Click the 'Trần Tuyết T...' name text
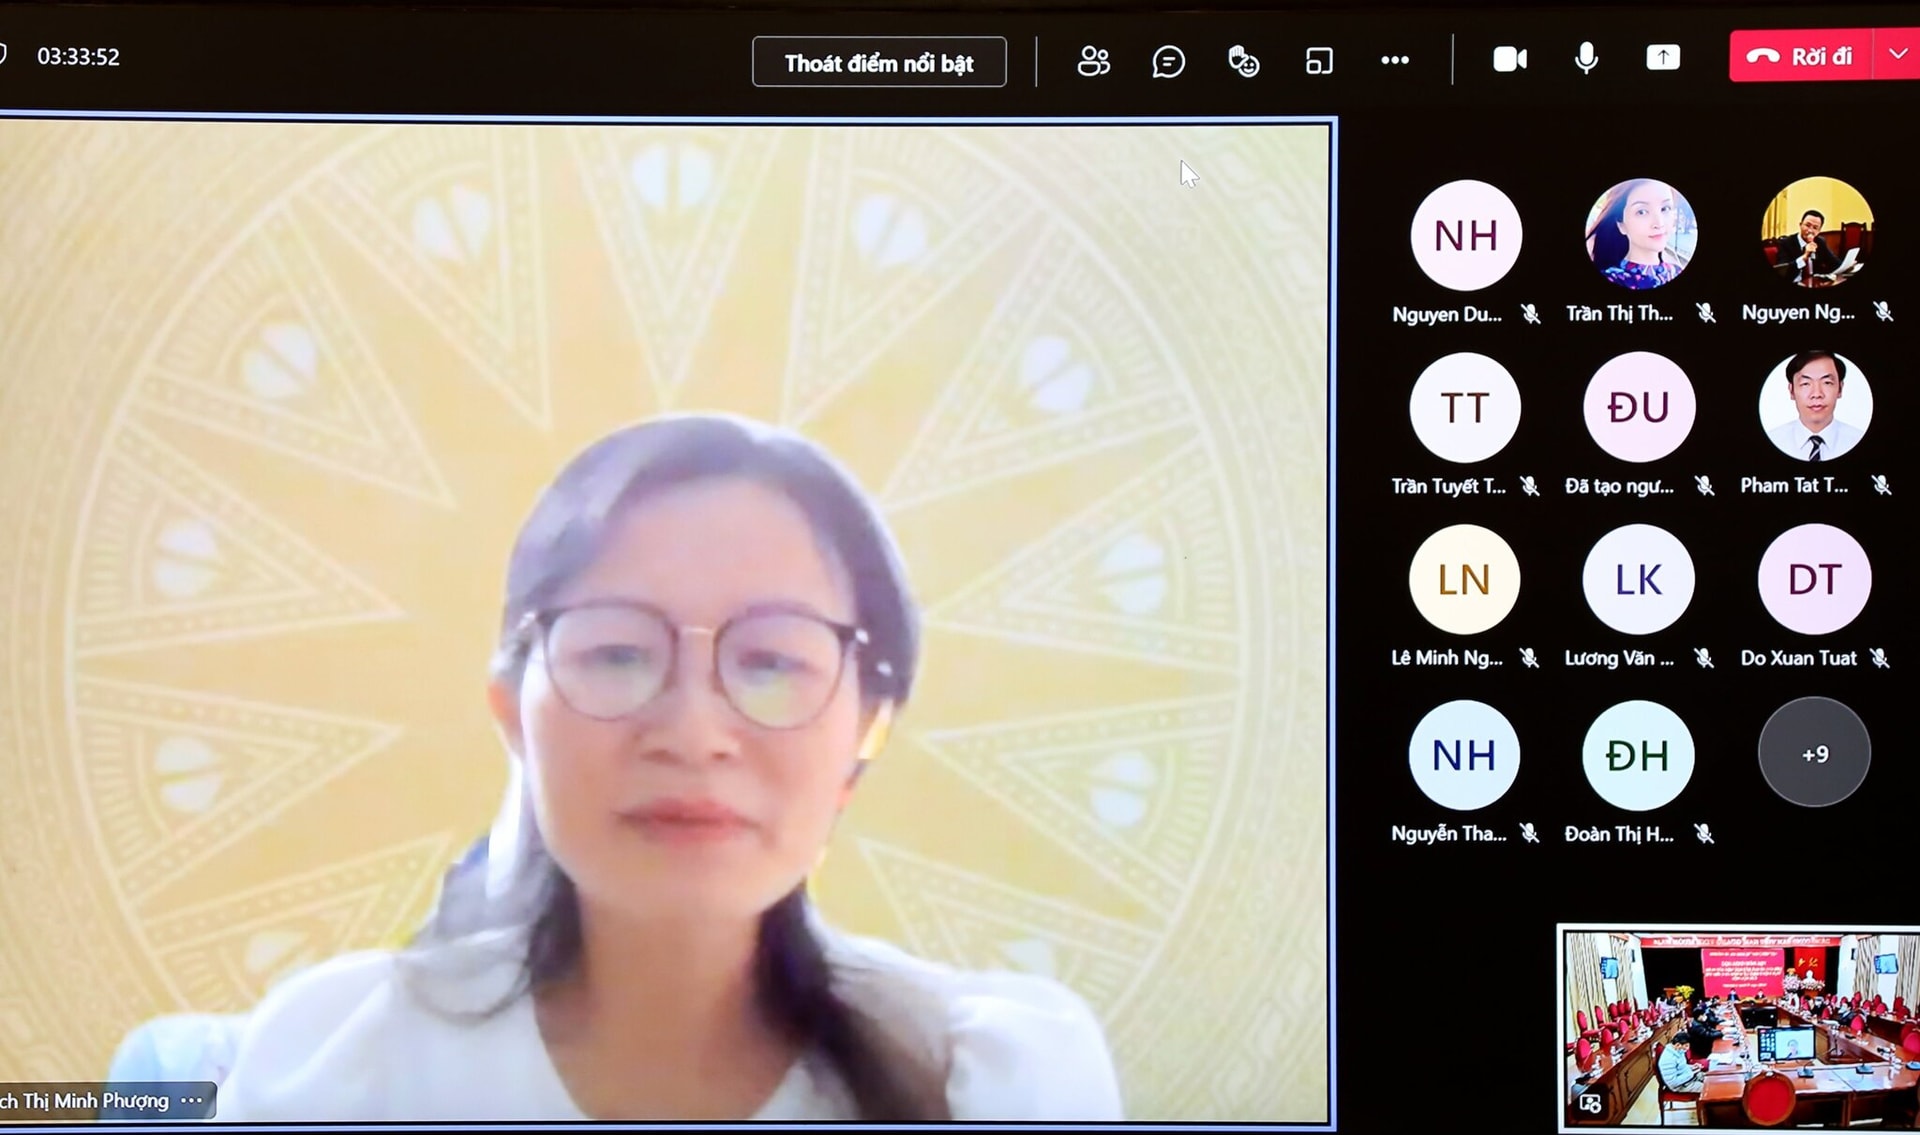 click(x=1448, y=486)
